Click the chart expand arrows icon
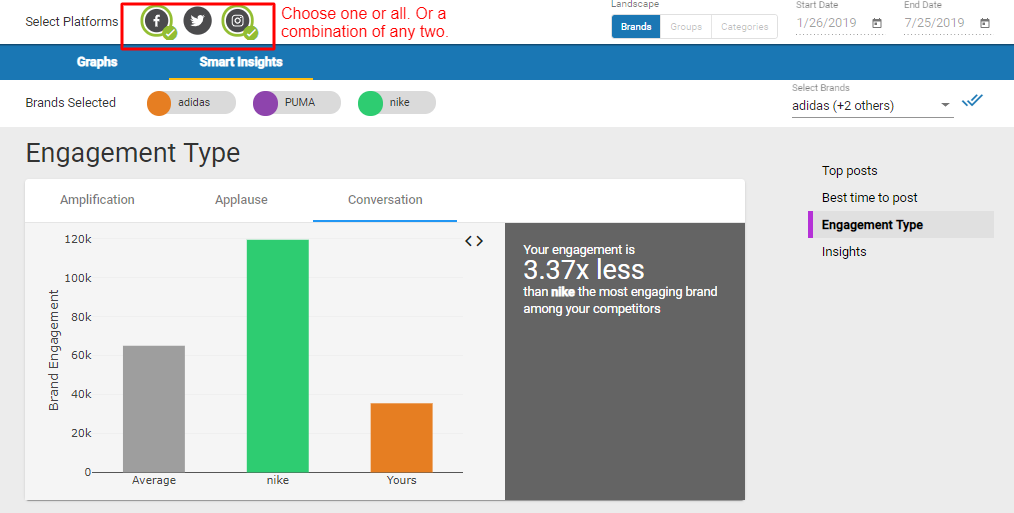 tap(474, 241)
